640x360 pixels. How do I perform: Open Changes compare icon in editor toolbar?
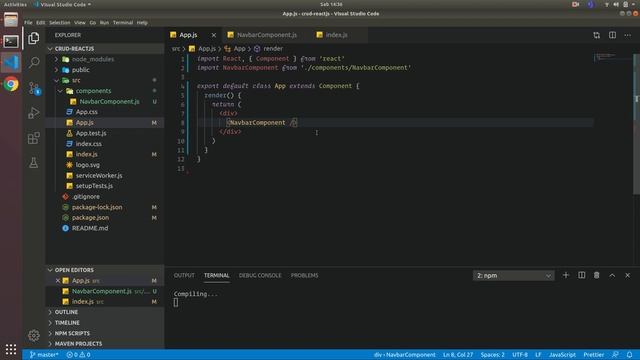click(x=597, y=35)
